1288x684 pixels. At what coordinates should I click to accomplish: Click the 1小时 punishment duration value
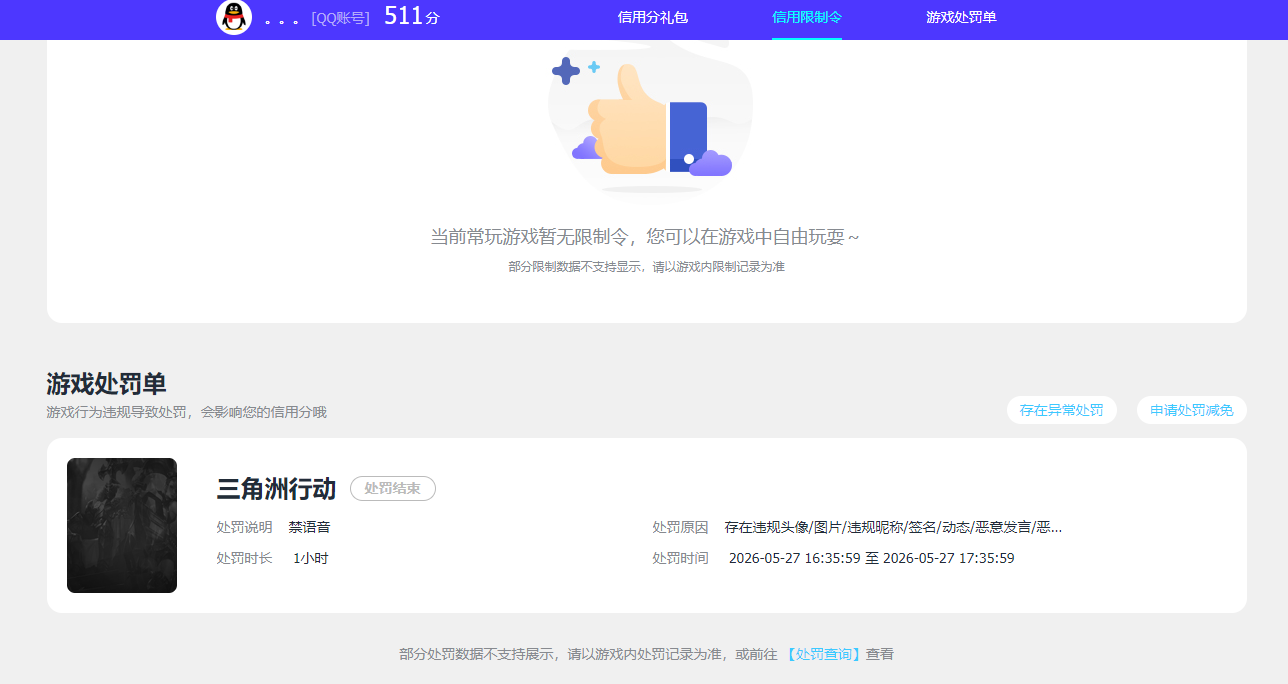(x=311, y=558)
